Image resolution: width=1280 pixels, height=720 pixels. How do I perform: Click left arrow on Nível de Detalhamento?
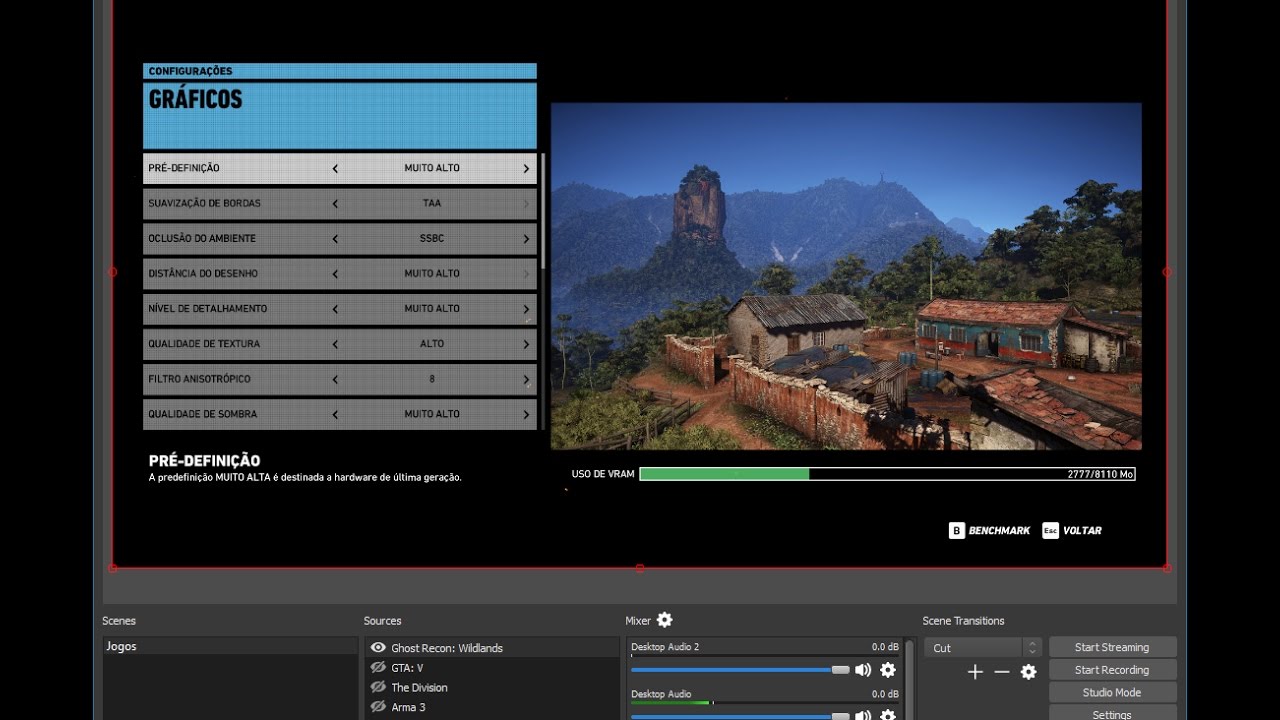pyautogui.click(x=335, y=308)
